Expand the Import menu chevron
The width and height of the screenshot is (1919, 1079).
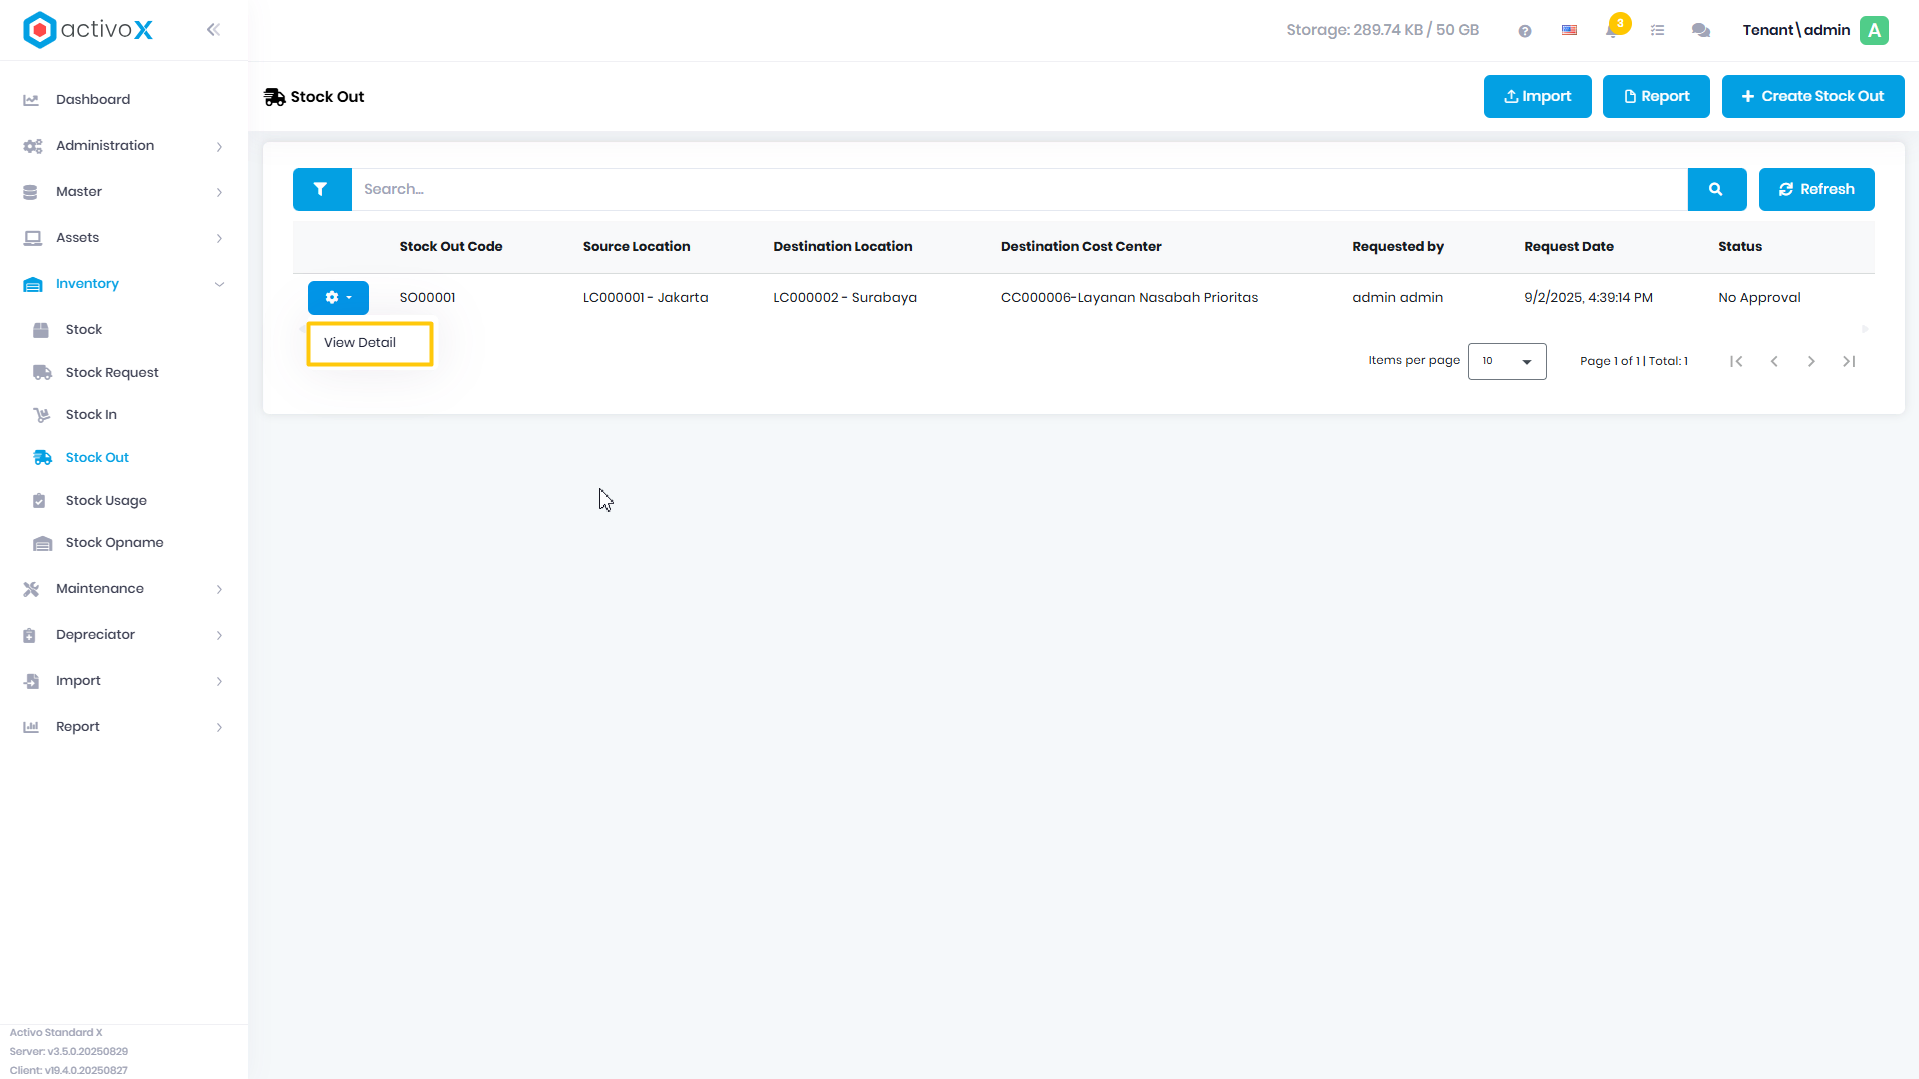[x=219, y=681]
